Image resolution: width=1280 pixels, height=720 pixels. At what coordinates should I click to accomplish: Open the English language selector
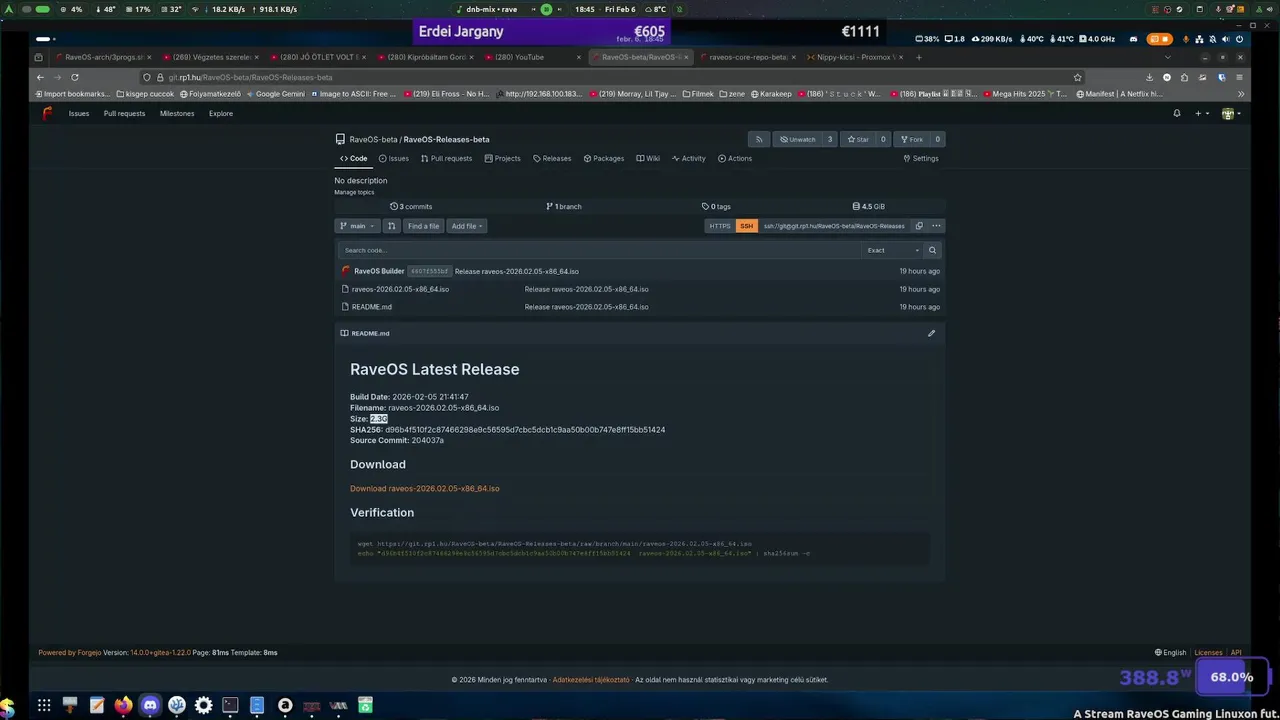tap(1171, 652)
